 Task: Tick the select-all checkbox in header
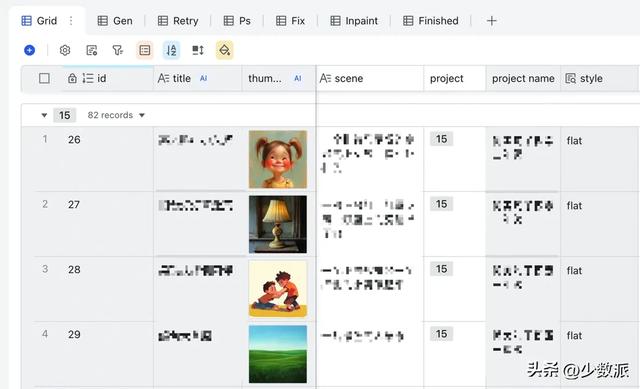click(x=44, y=78)
